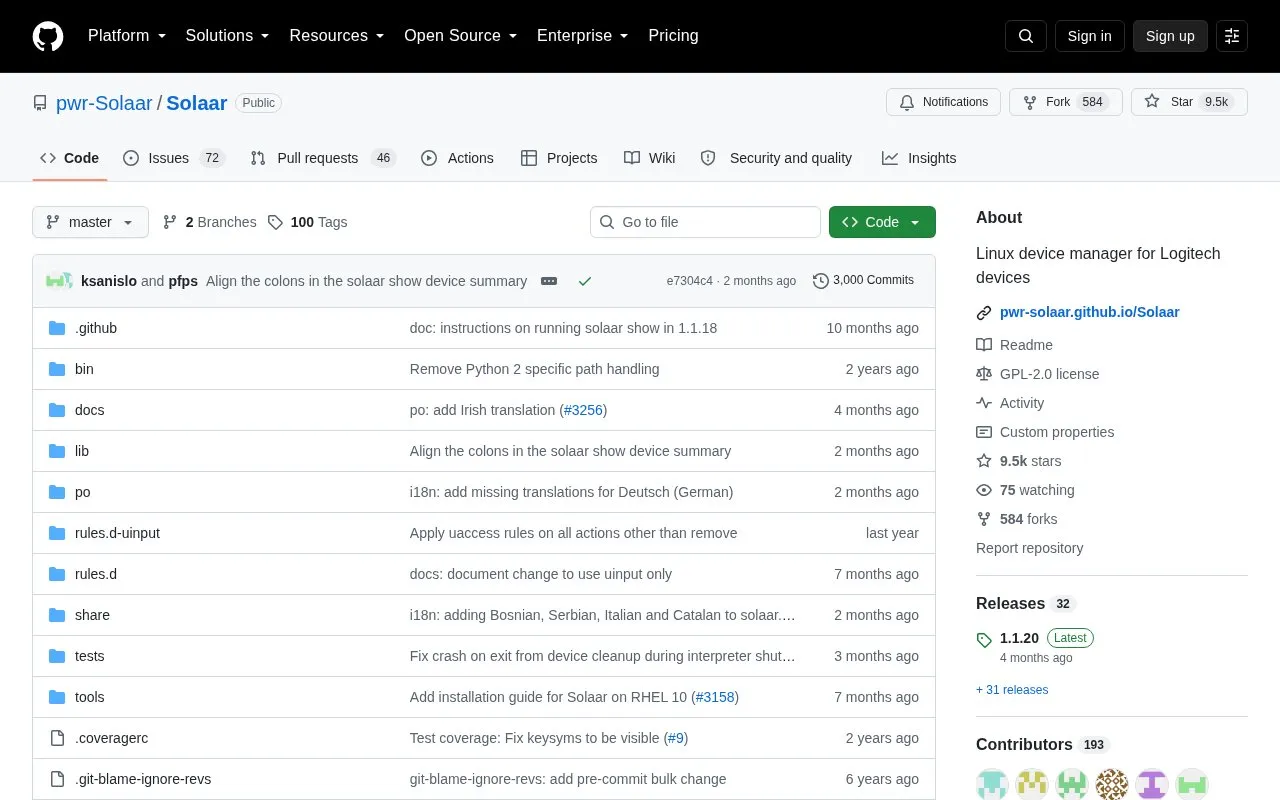The width and height of the screenshot is (1280, 800).
Task: Click the Sign in button
Action: (x=1089, y=36)
